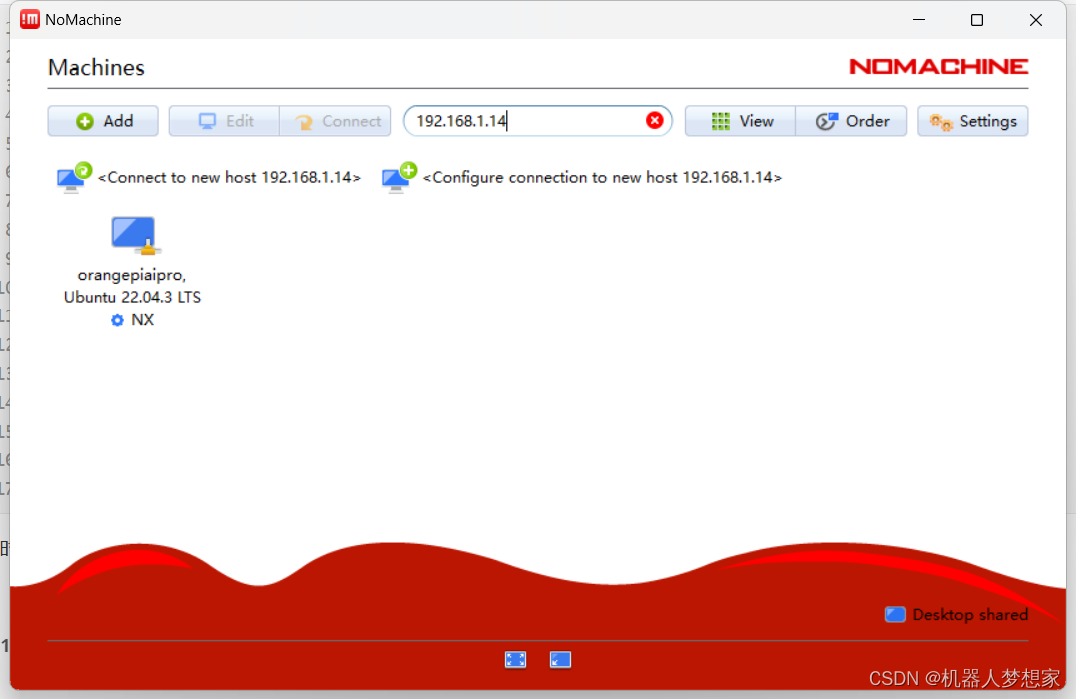This screenshot has height=699, width=1076.
Task: Click the Desktop shared label
Action: pyautogui.click(x=970, y=615)
